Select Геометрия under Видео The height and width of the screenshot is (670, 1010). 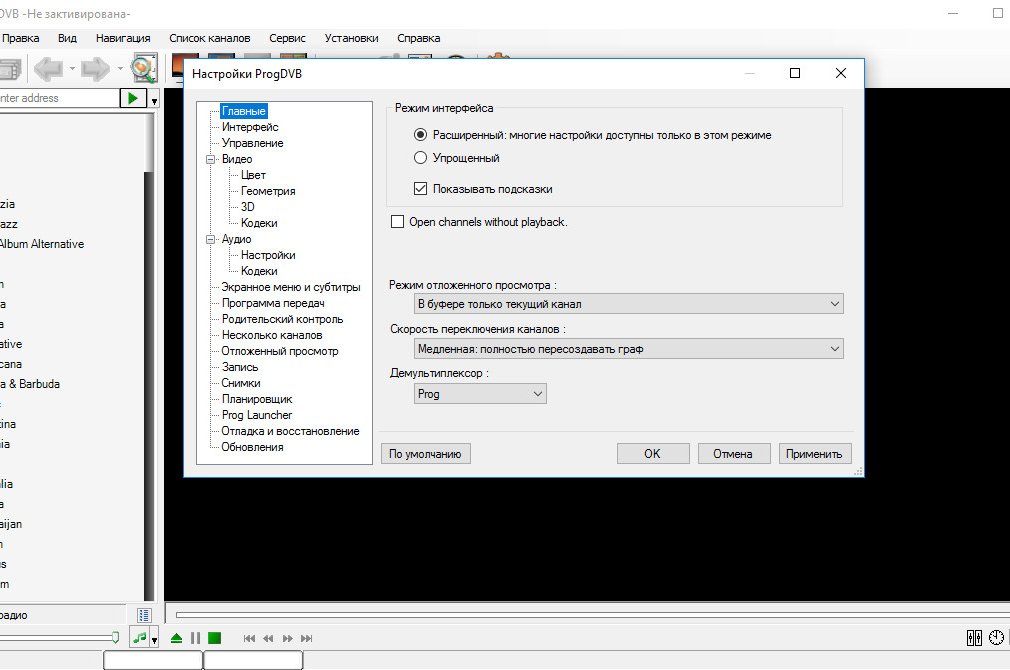click(x=268, y=191)
